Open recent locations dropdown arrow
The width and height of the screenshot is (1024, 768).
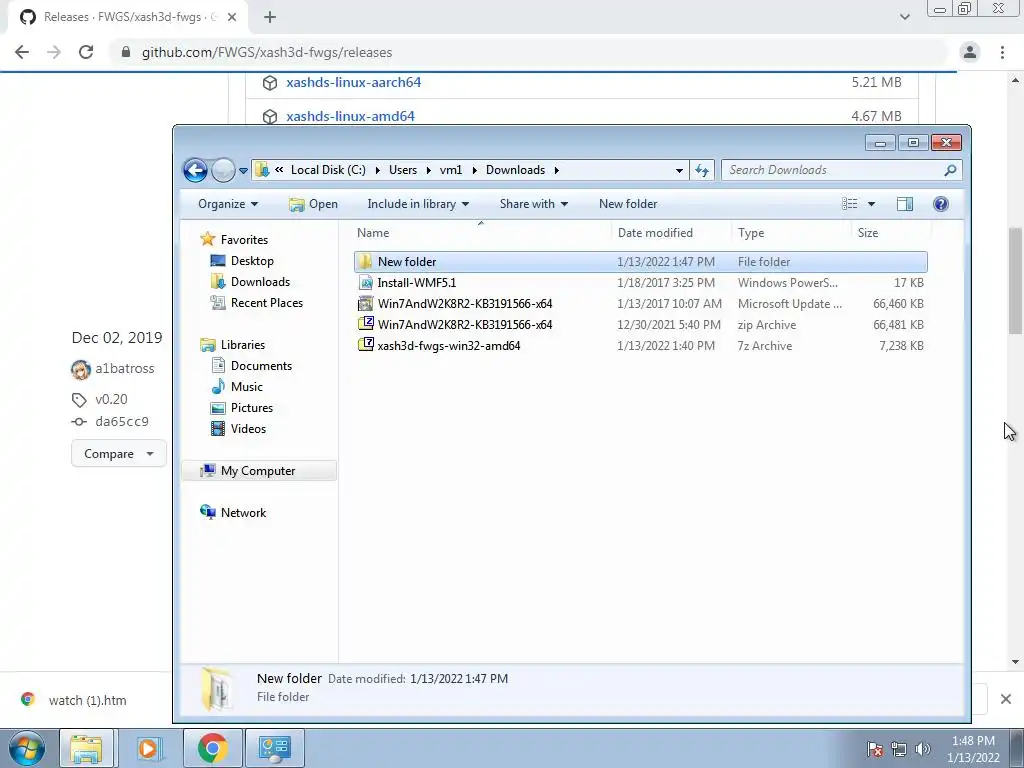[243, 170]
